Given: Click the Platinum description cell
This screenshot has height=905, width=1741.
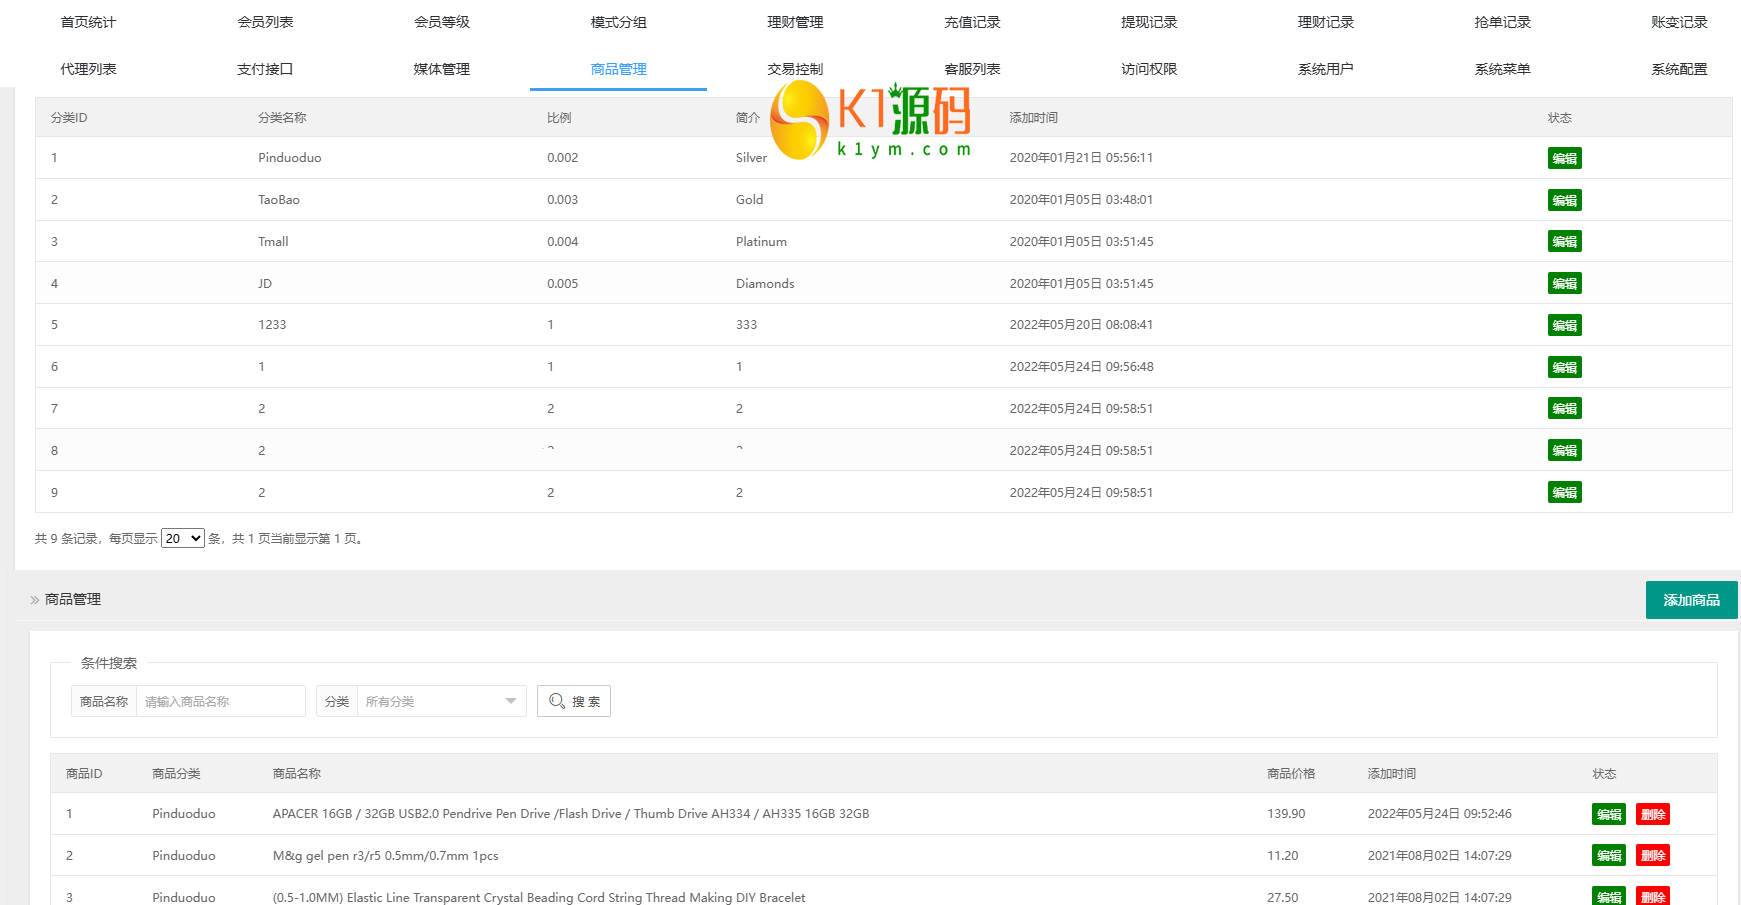Looking at the screenshot, I should (761, 242).
